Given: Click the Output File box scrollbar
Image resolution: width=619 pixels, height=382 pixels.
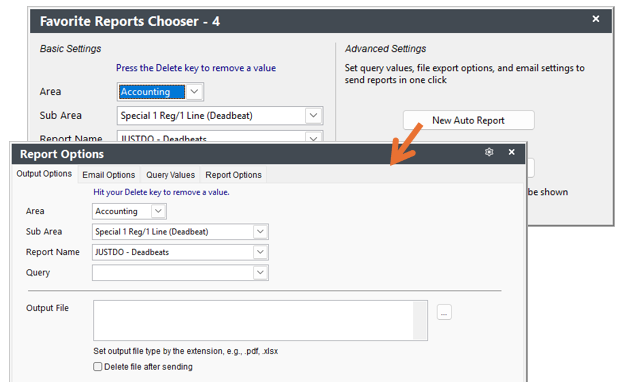Looking at the screenshot, I should [x=420, y=320].
